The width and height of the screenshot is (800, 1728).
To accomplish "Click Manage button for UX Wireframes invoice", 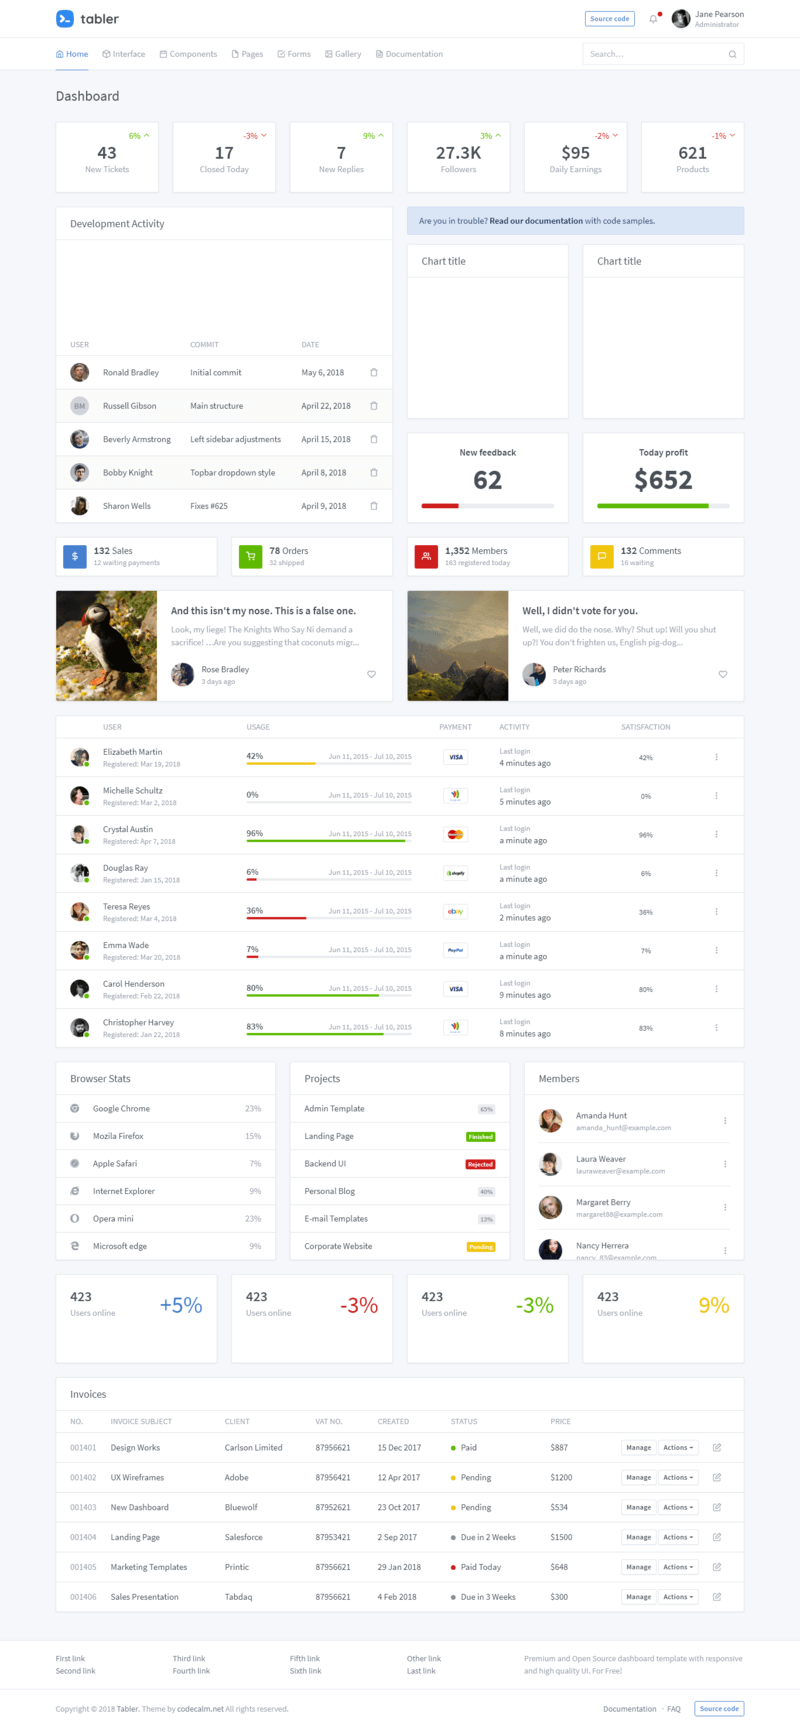I will 638,1478.
